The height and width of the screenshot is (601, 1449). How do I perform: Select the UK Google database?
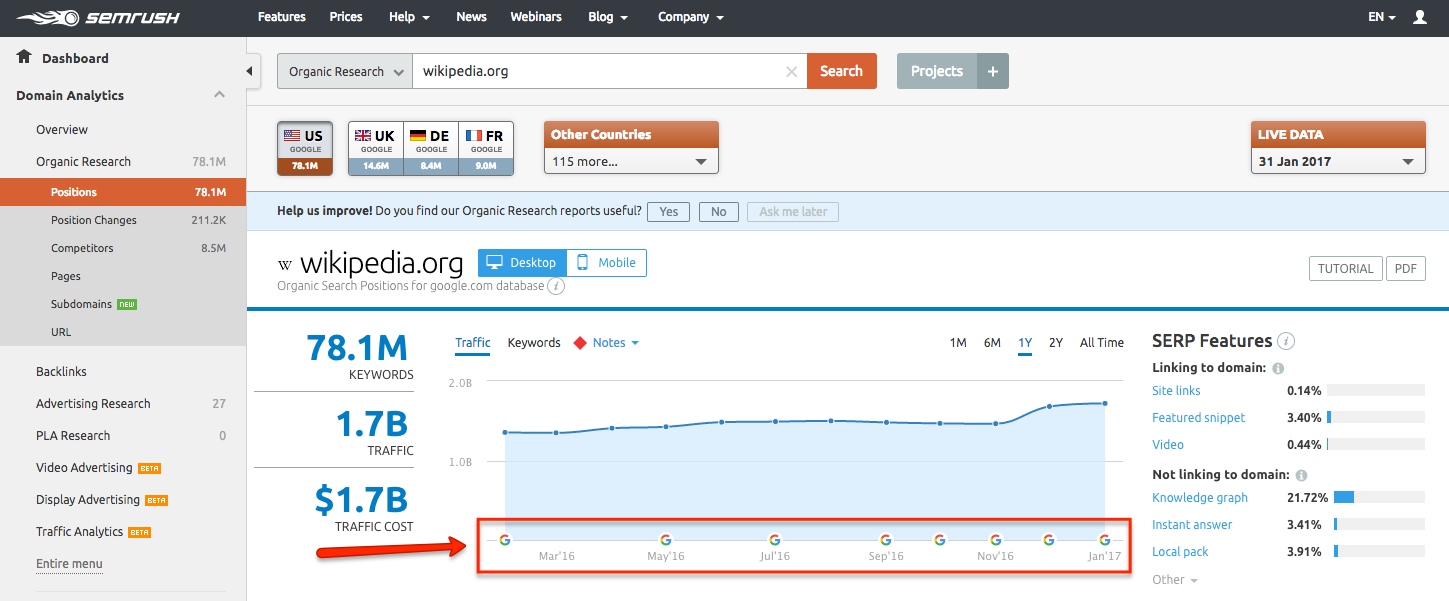375,149
